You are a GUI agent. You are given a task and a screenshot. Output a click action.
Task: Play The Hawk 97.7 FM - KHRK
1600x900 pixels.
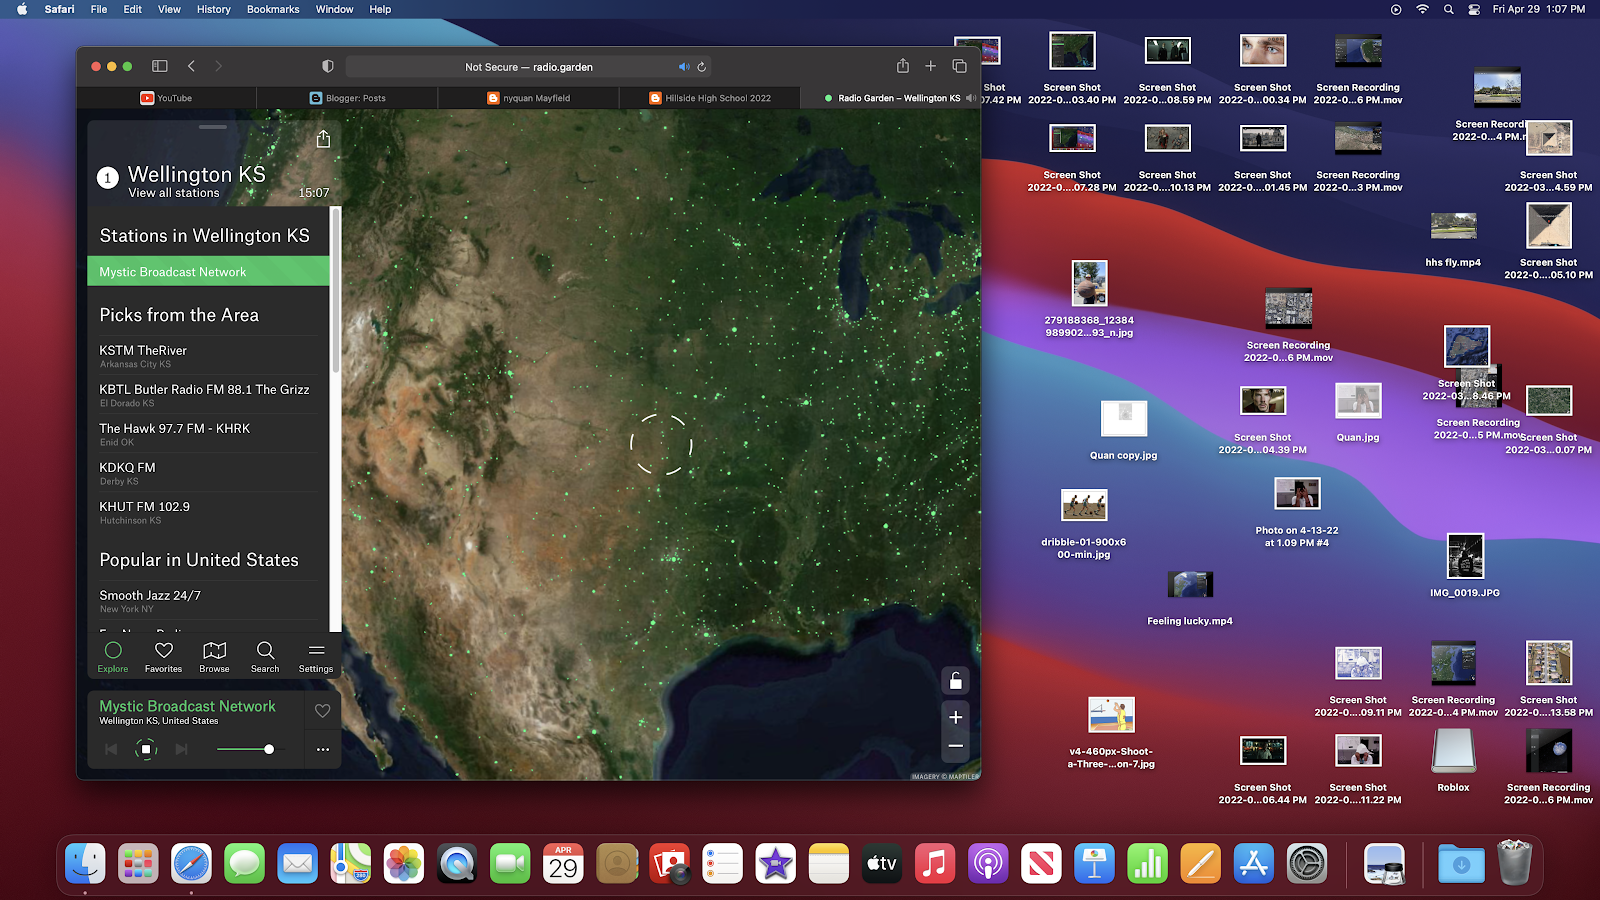pyautogui.click(x=208, y=434)
